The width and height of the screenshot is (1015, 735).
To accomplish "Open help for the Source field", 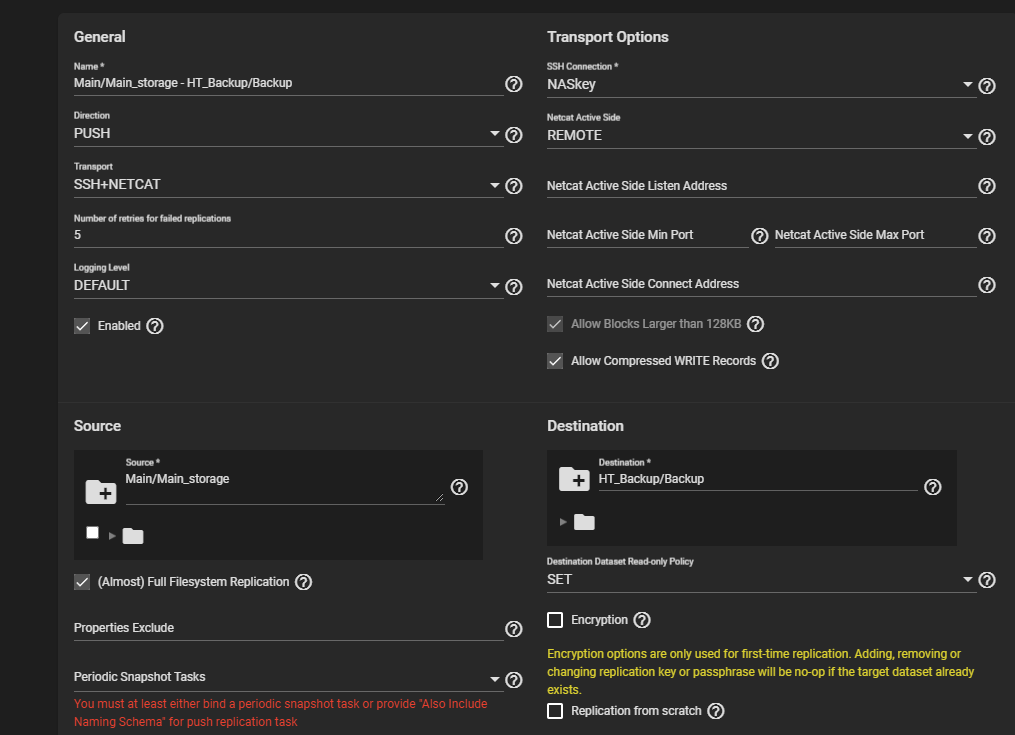I will point(459,487).
